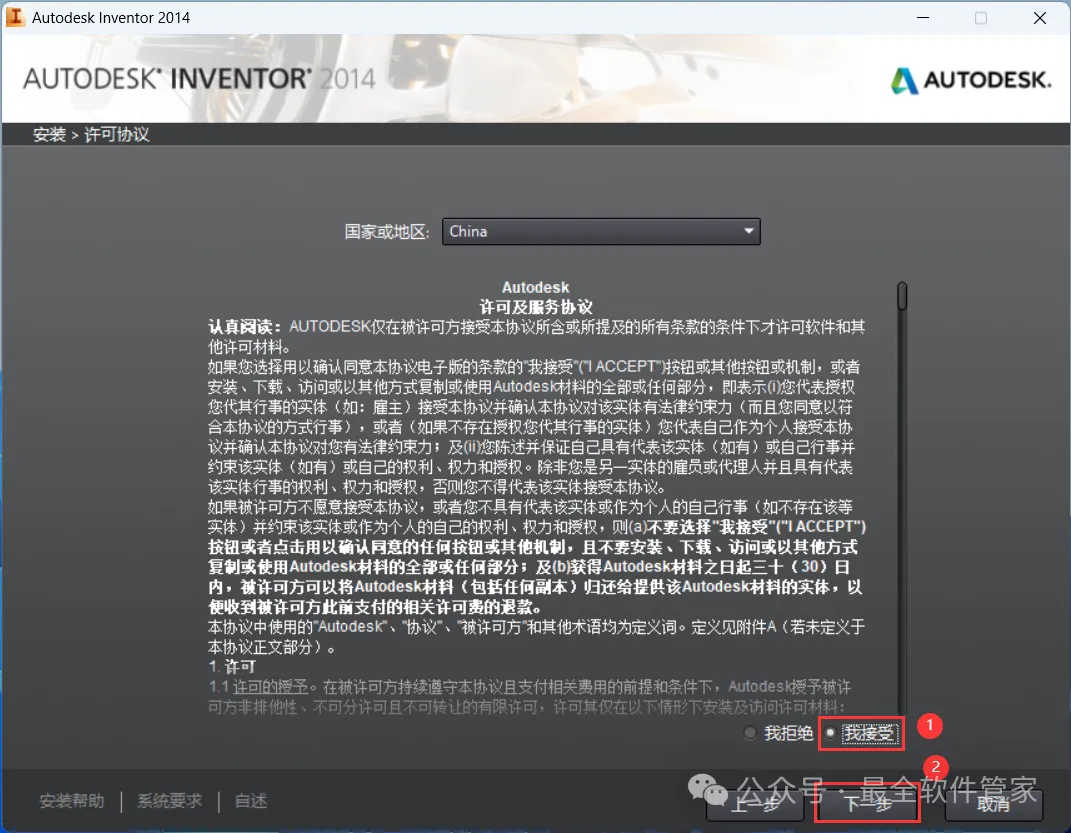Close the Autodesk Inventor 2014 installer window
Screen dimensions: 1071x833
[x=1040, y=18]
